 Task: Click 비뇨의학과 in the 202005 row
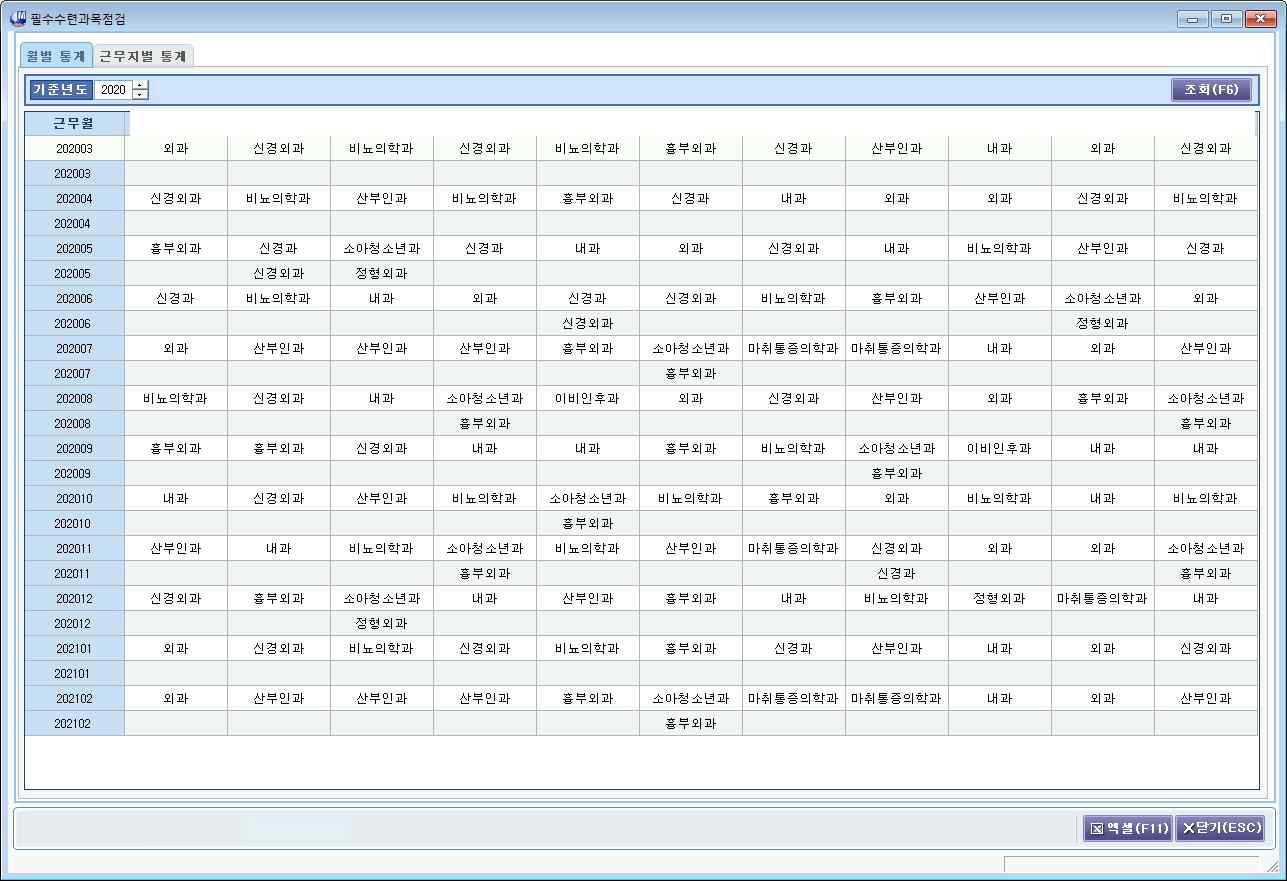(x=999, y=248)
